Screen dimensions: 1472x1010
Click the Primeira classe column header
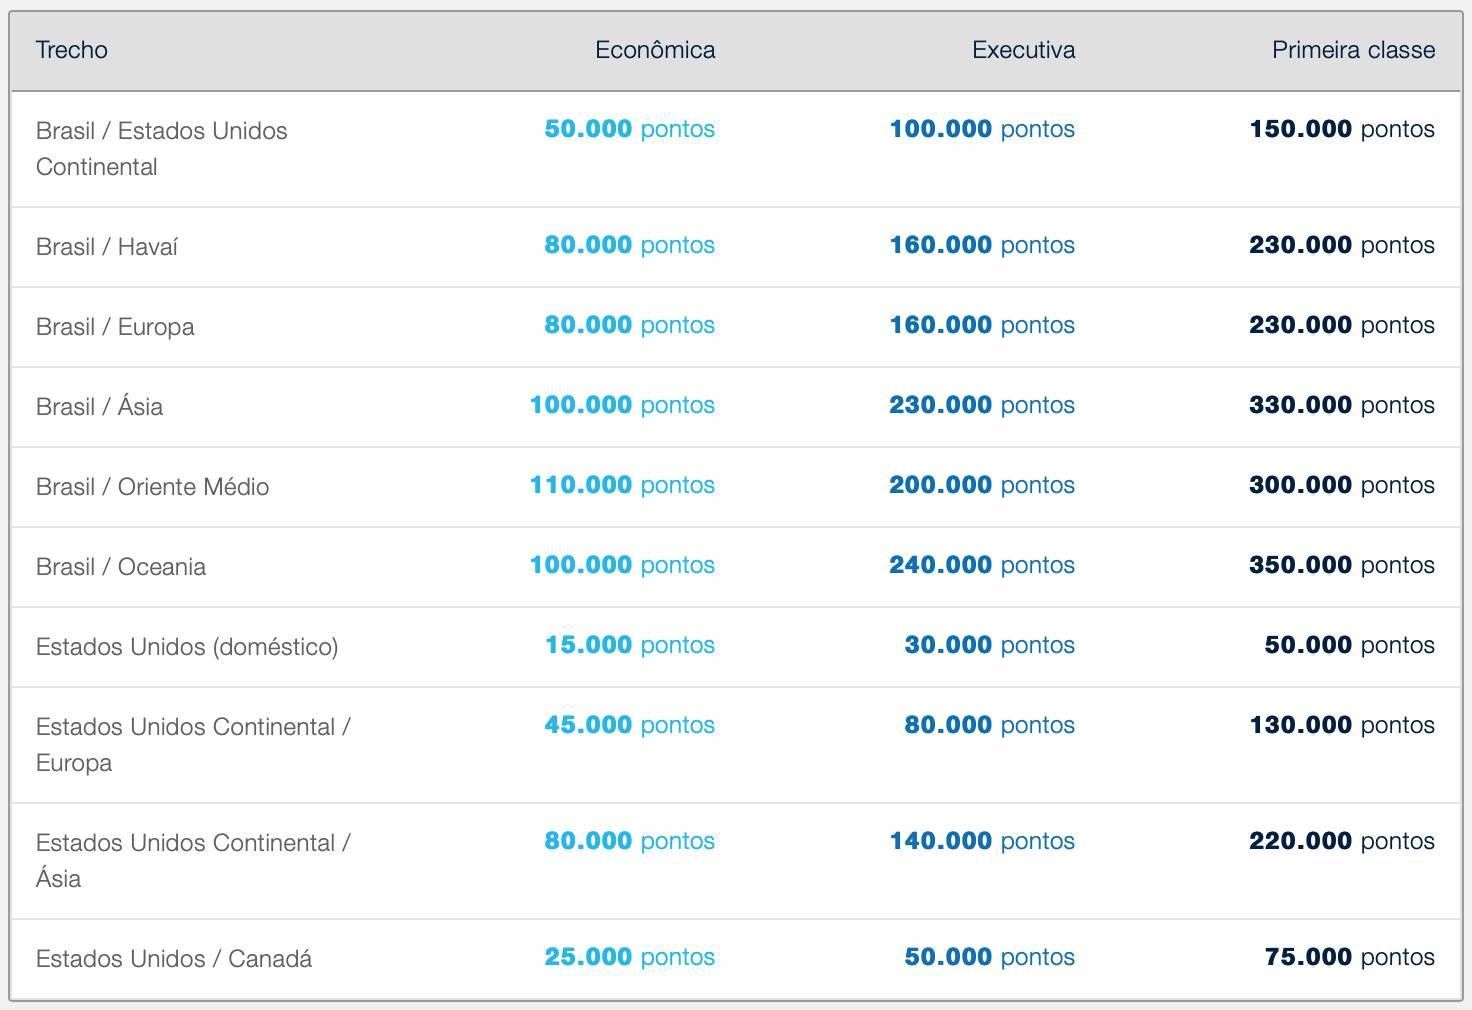[1352, 50]
